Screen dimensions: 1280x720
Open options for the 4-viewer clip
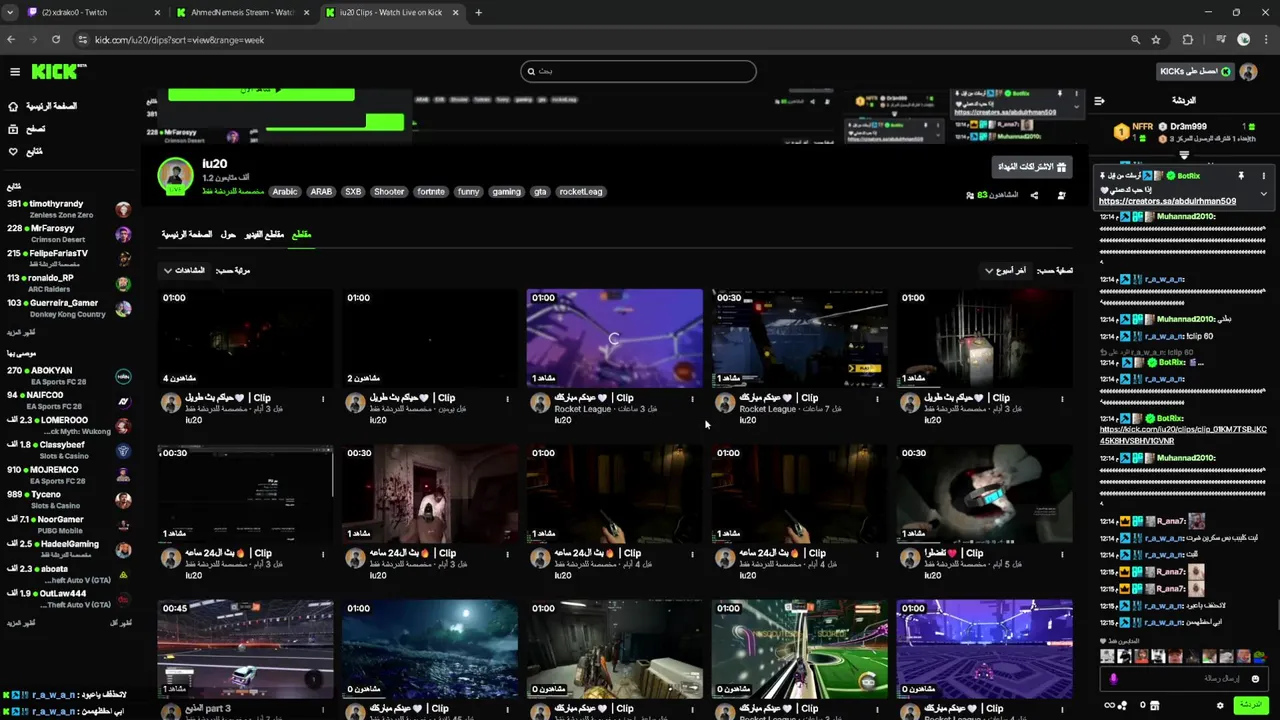323,399
